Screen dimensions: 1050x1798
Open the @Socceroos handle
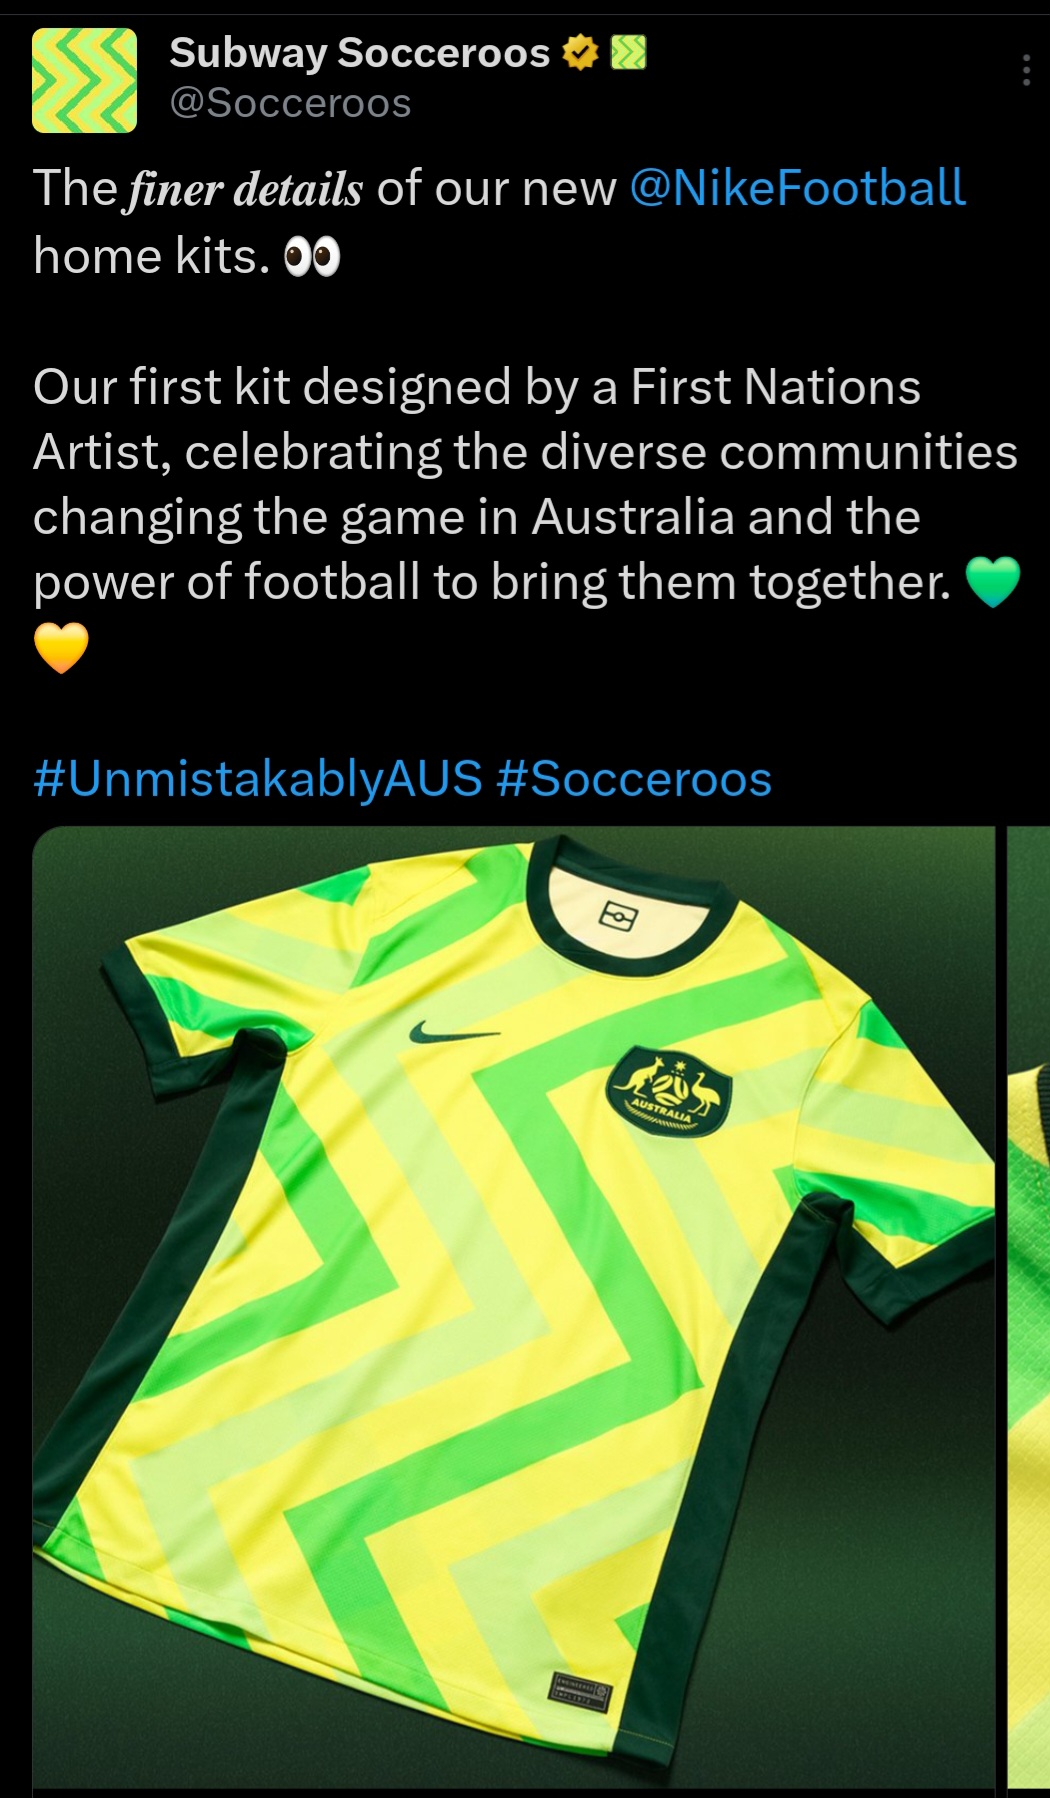[290, 103]
